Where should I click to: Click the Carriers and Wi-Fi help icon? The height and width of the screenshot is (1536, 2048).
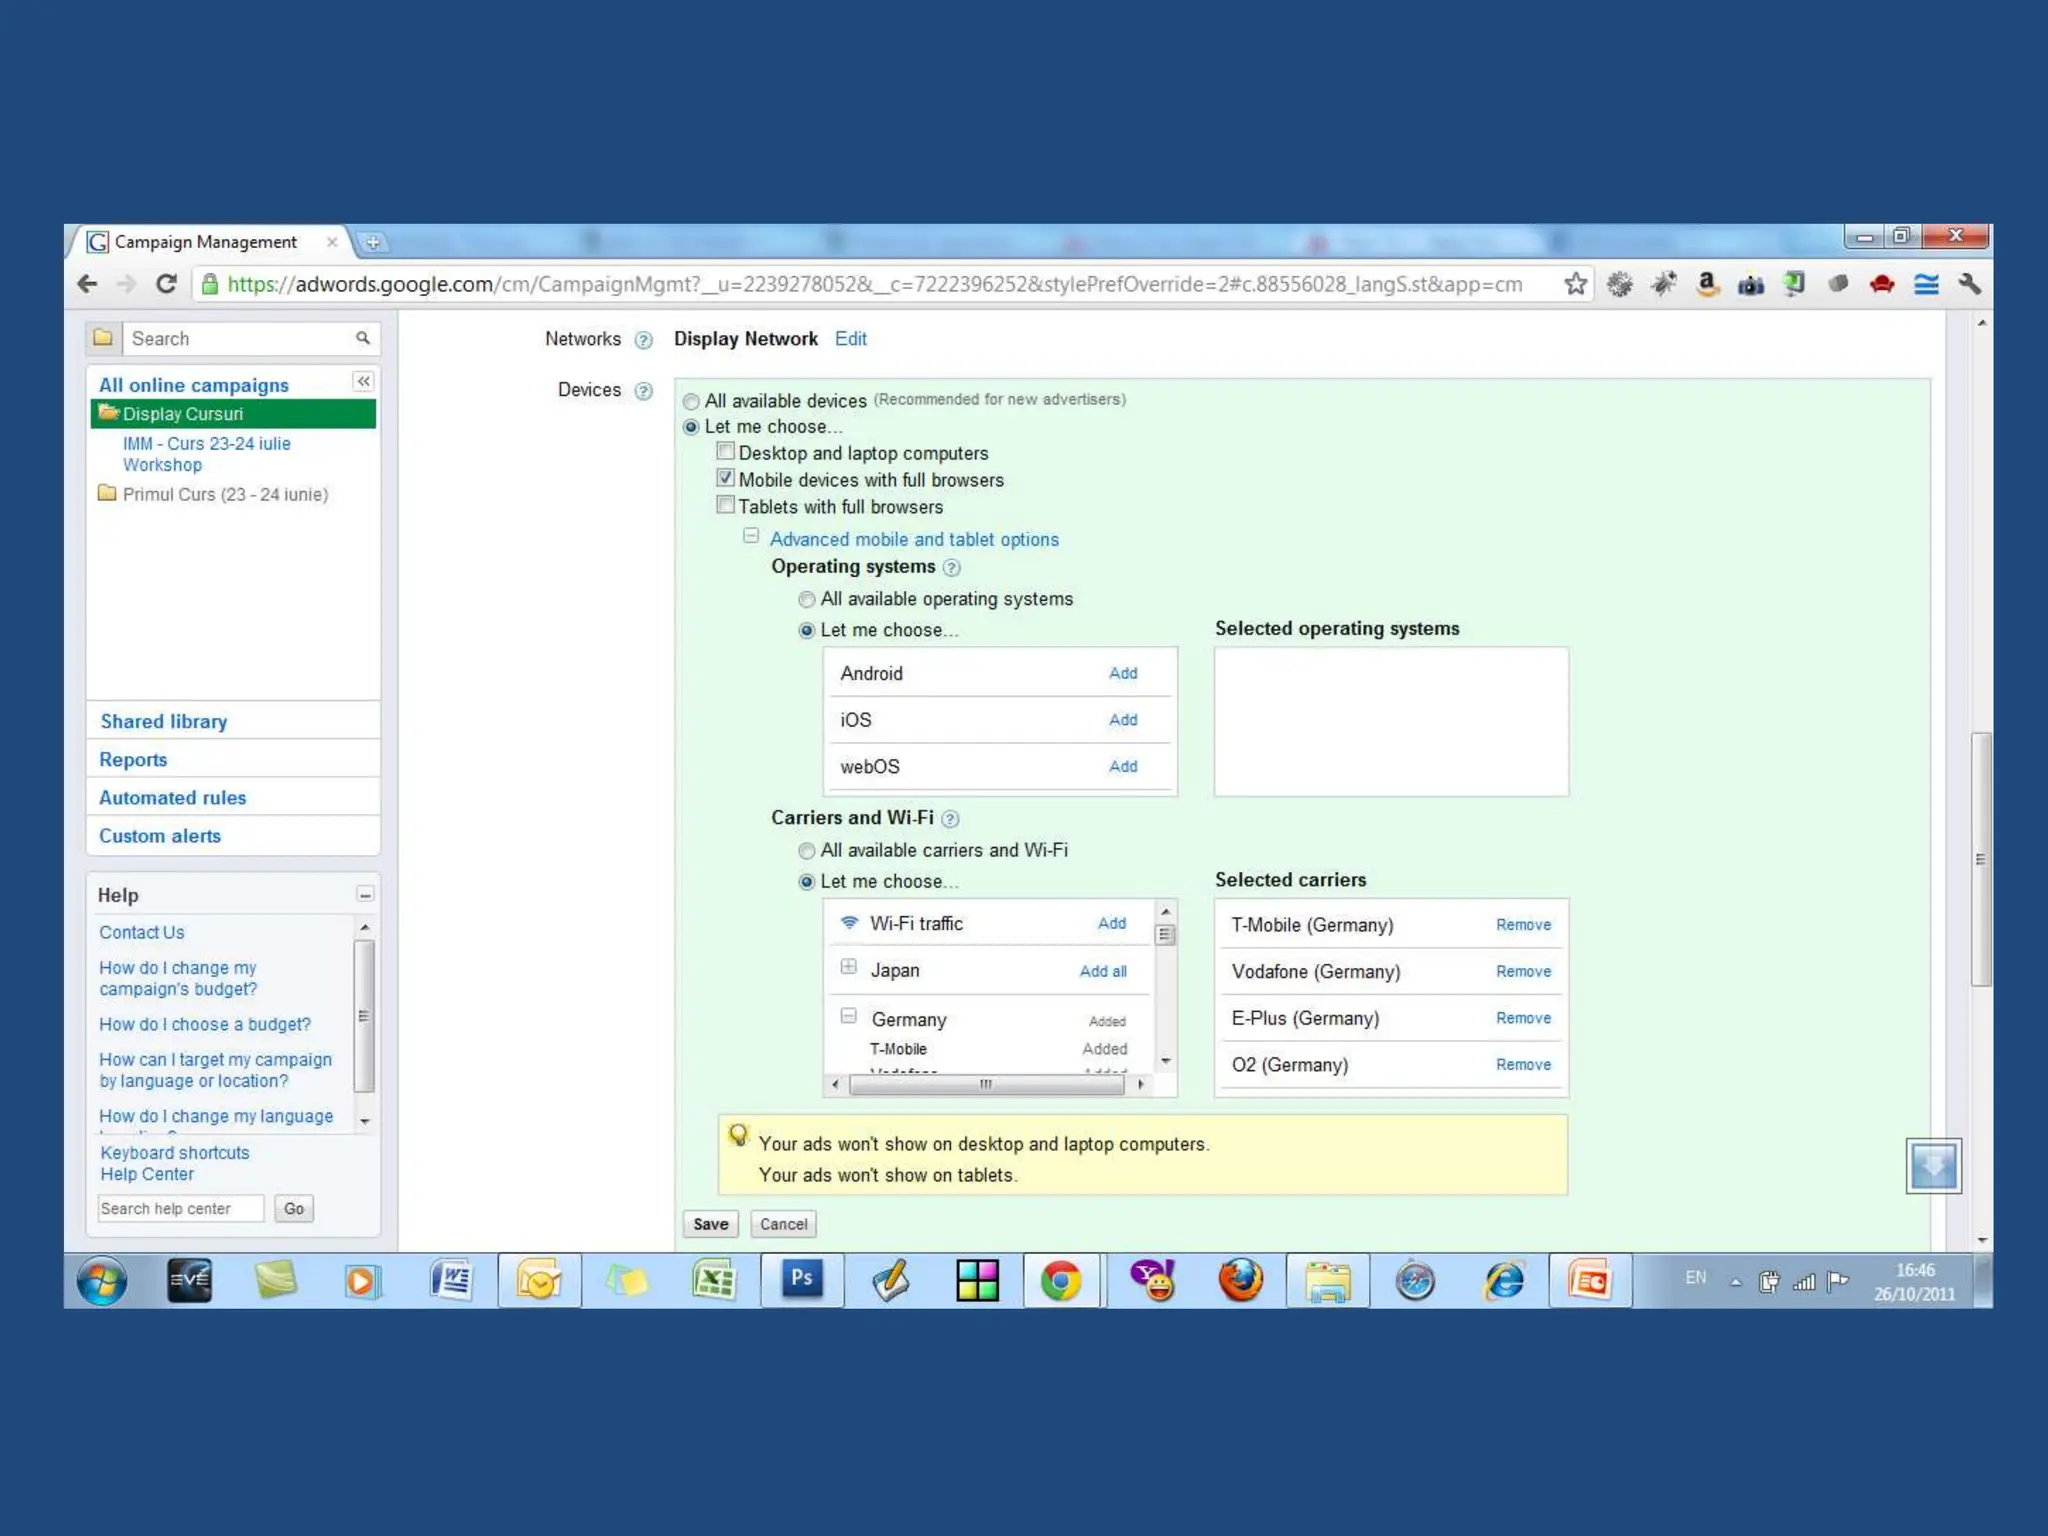tap(950, 819)
